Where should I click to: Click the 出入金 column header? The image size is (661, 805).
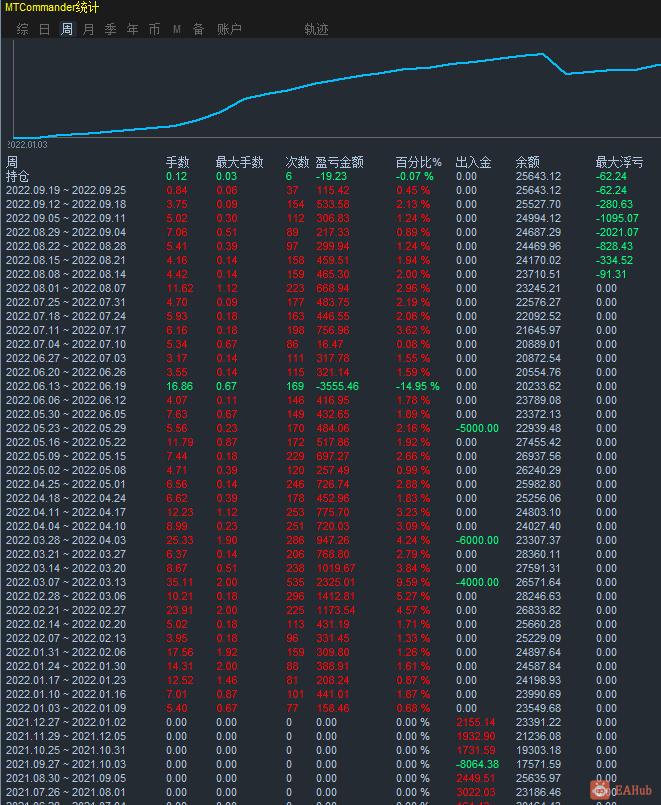[473, 162]
